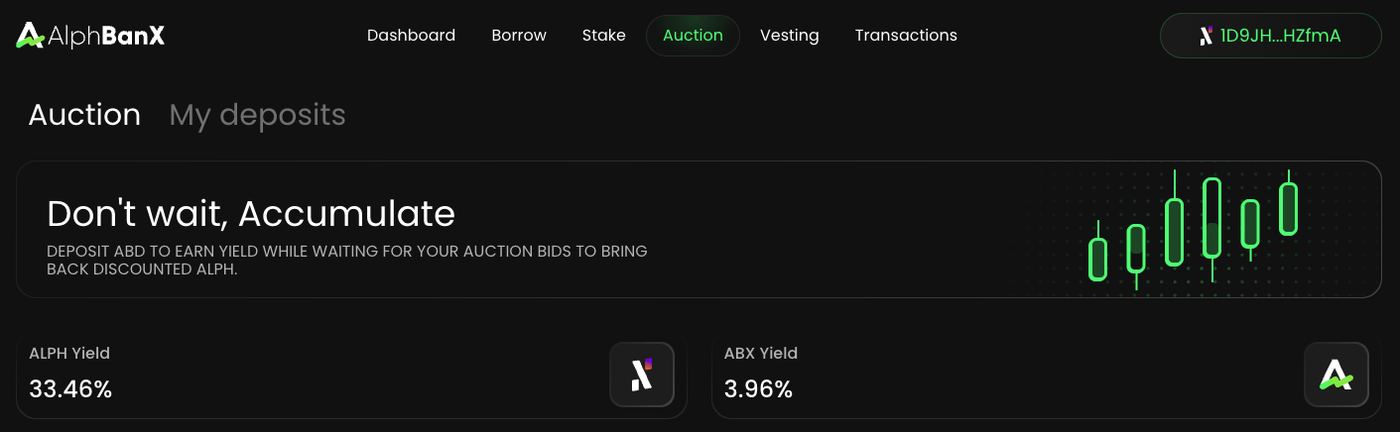Open the Dashboard page

click(411, 35)
